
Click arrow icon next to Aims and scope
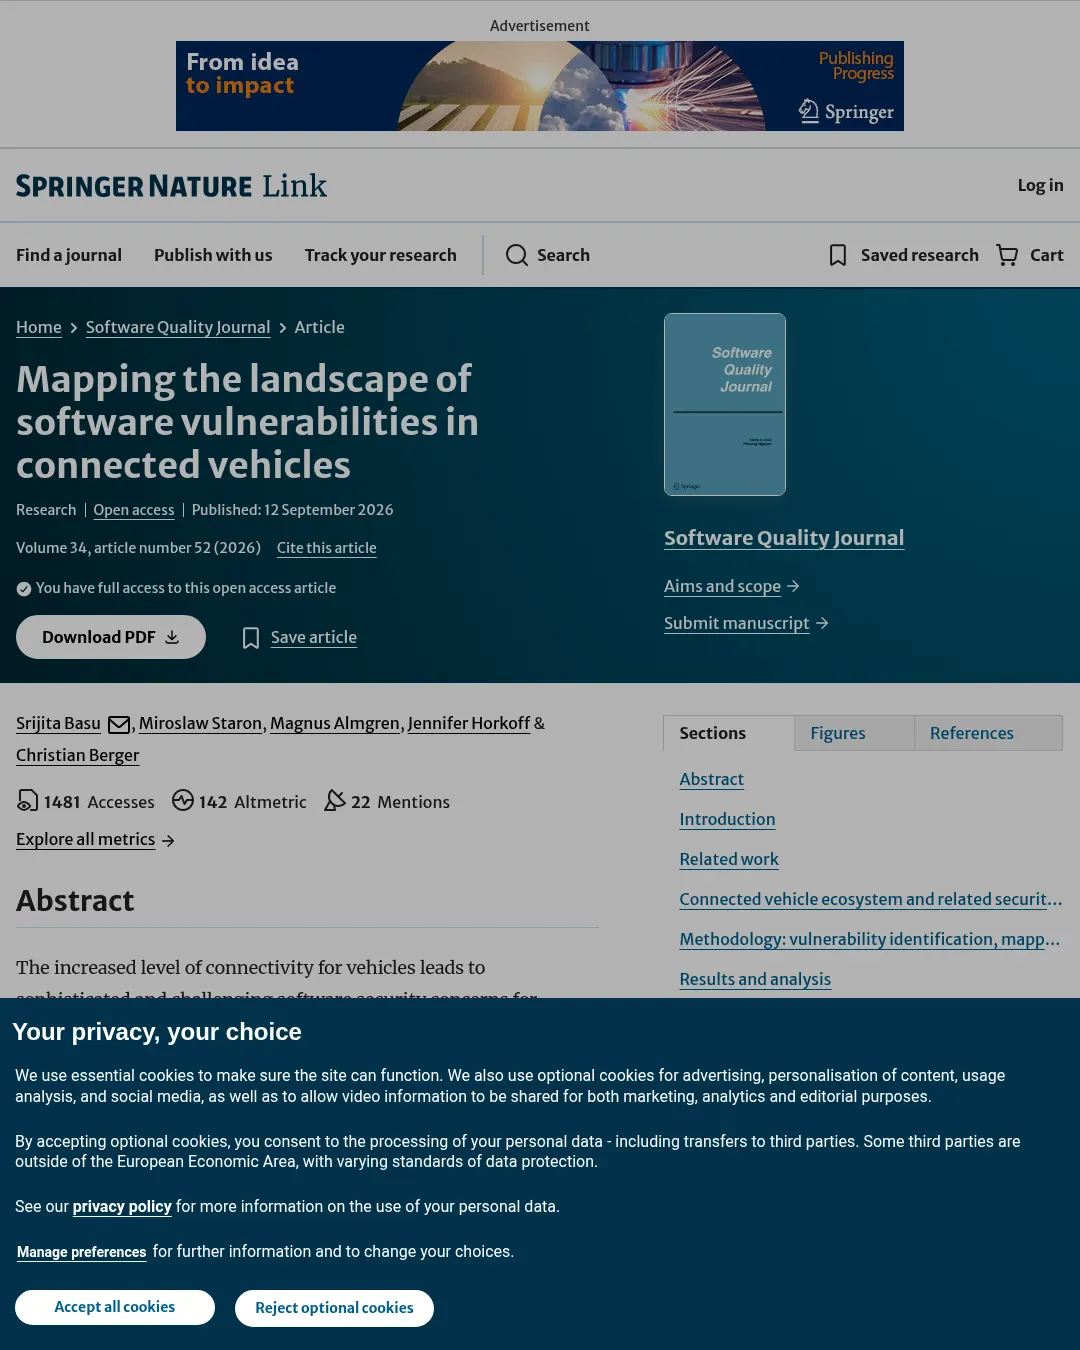click(x=793, y=586)
